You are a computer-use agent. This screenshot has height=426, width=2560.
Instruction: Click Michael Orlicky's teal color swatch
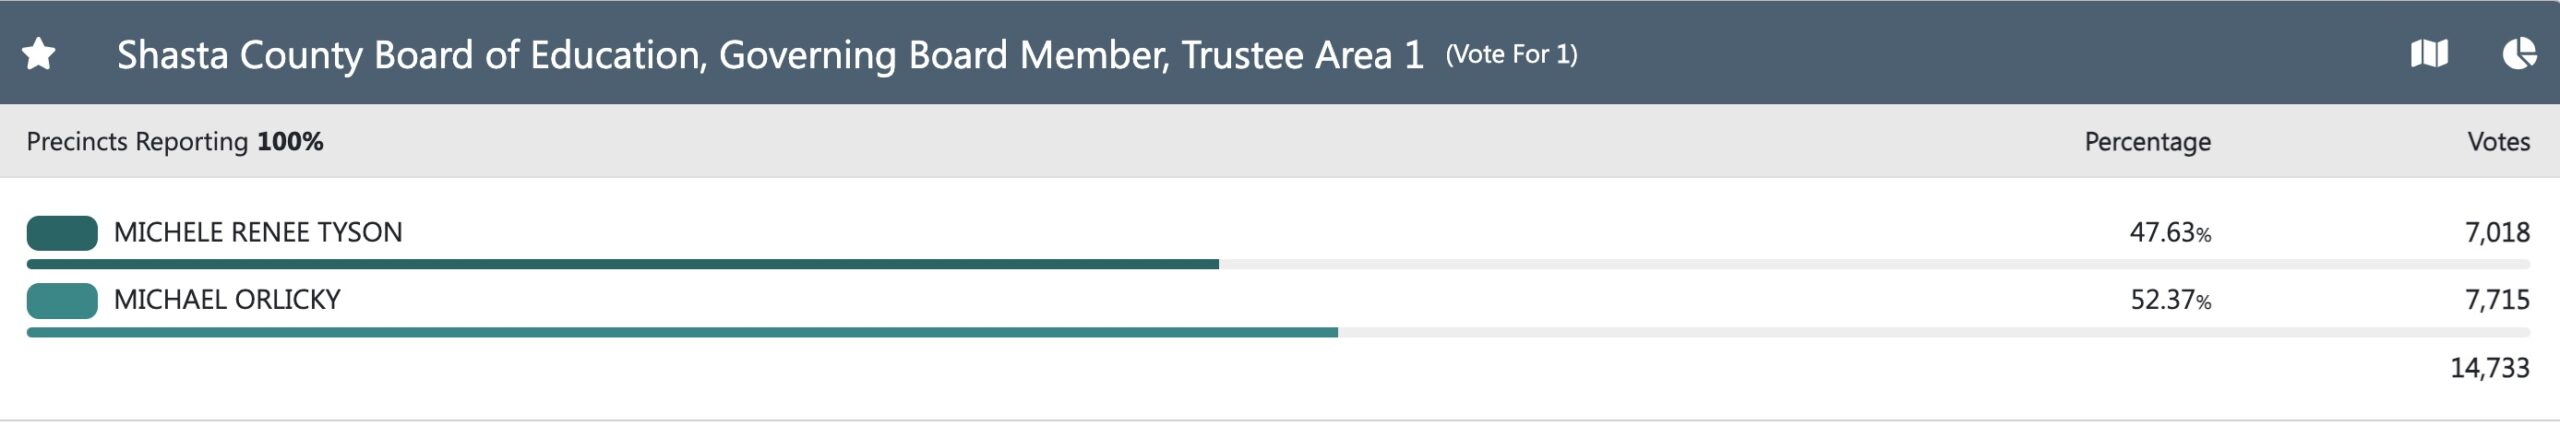click(x=62, y=300)
